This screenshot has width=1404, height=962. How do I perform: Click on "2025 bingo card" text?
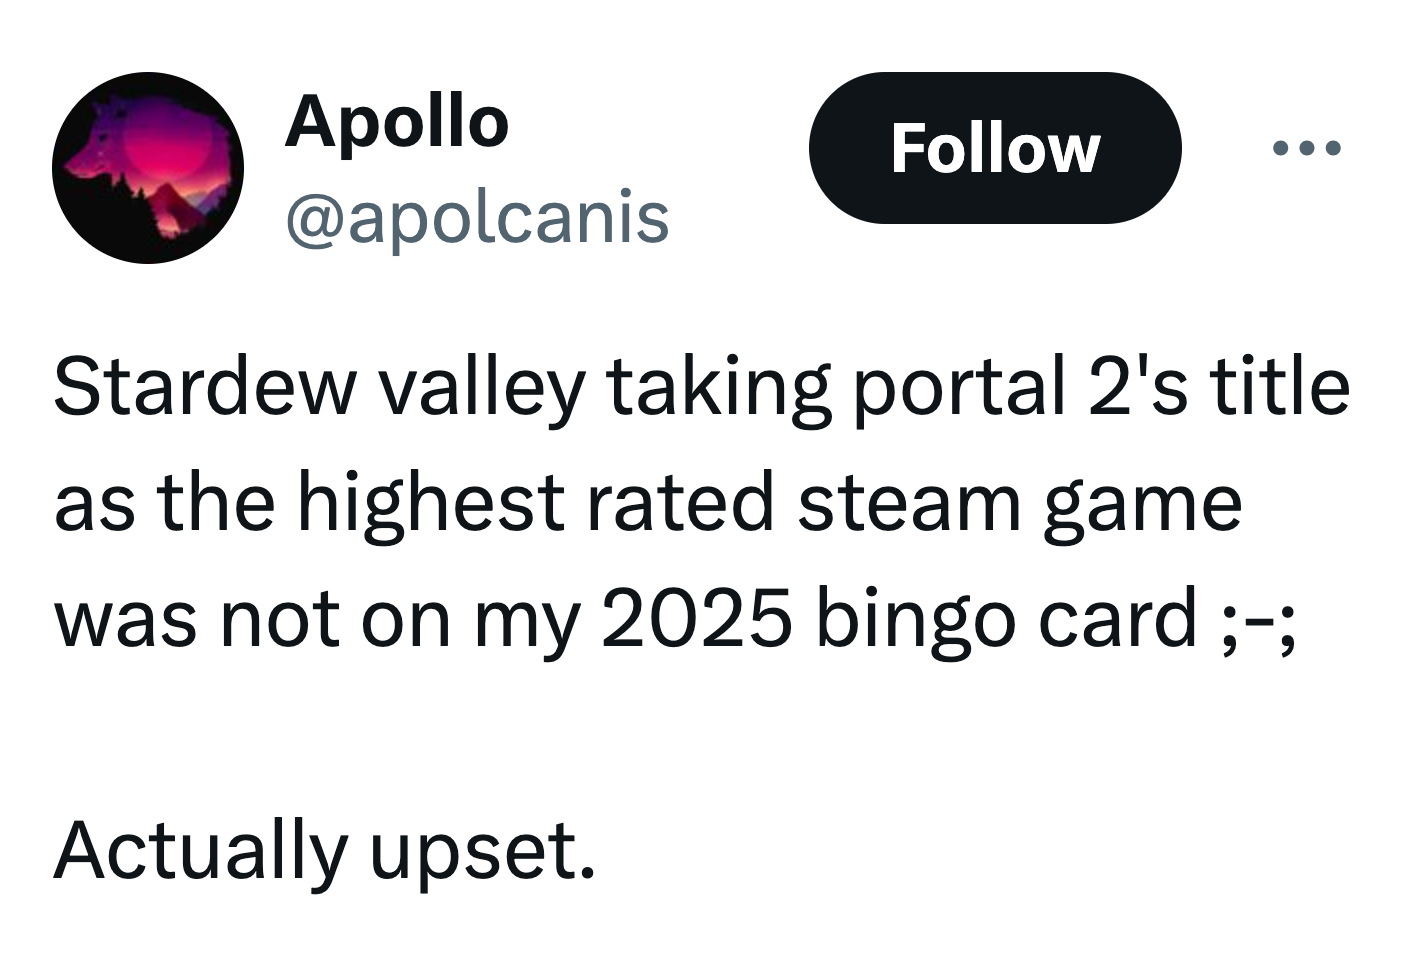pyautogui.click(x=900, y=618)
